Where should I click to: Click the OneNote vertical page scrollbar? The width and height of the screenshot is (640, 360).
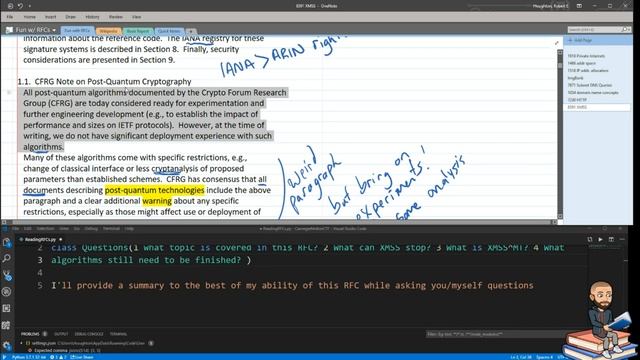560,135
